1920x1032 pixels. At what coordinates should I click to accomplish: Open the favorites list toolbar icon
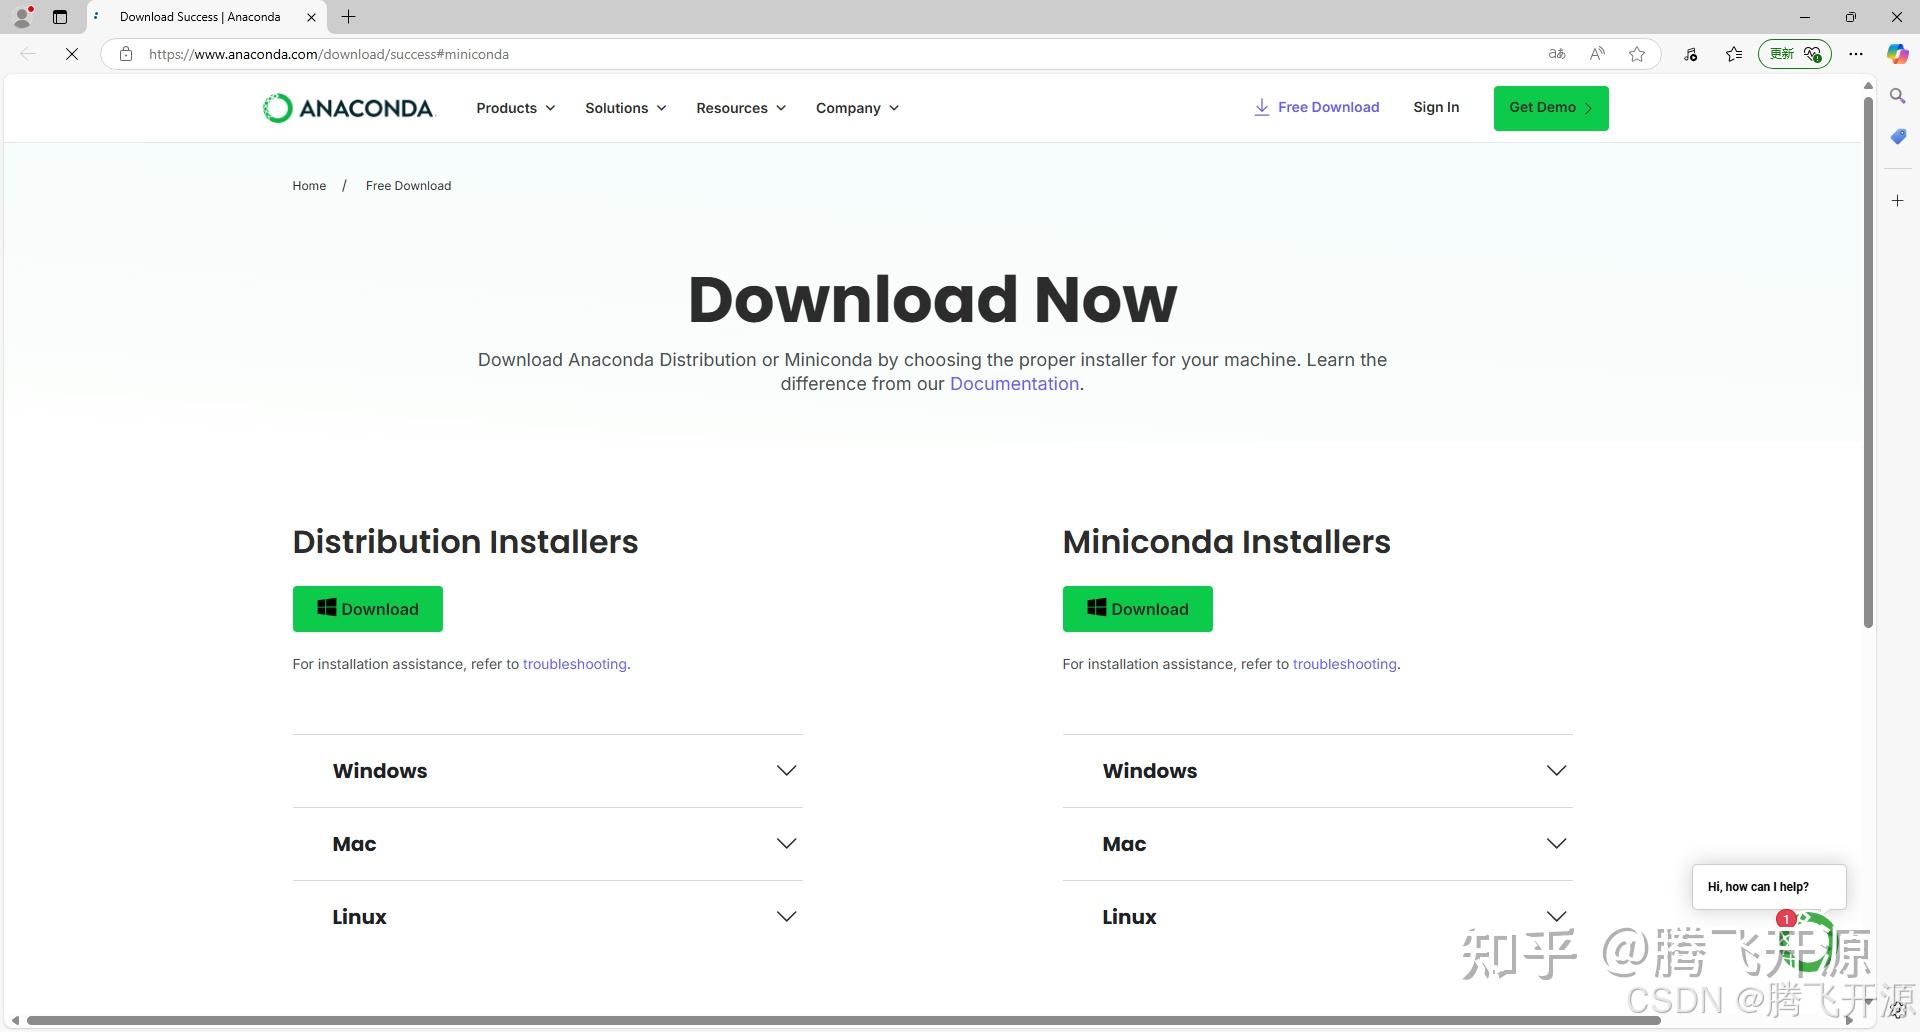click(x=1734, y=54)
